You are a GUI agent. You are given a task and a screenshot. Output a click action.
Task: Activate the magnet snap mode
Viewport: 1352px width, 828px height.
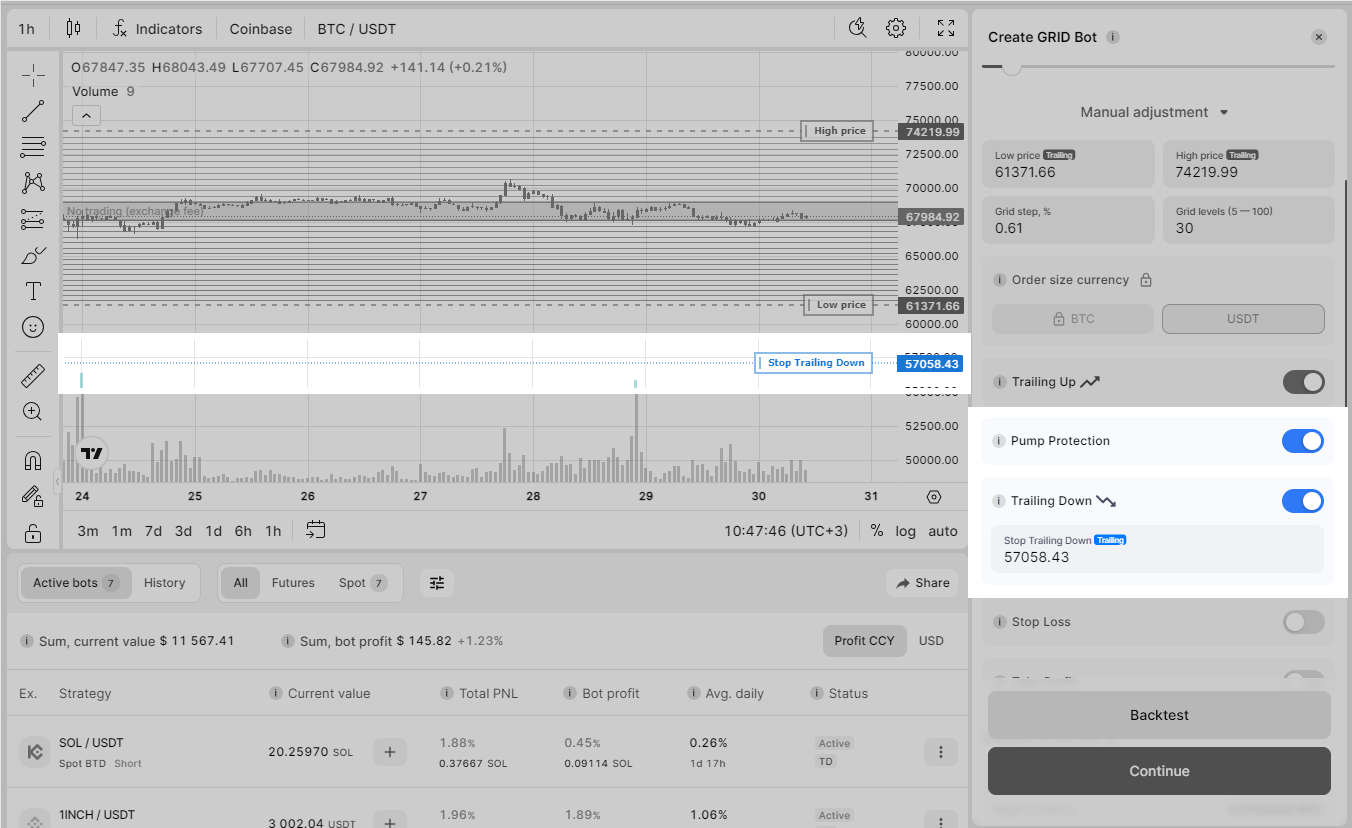click(x=33, y=460)
